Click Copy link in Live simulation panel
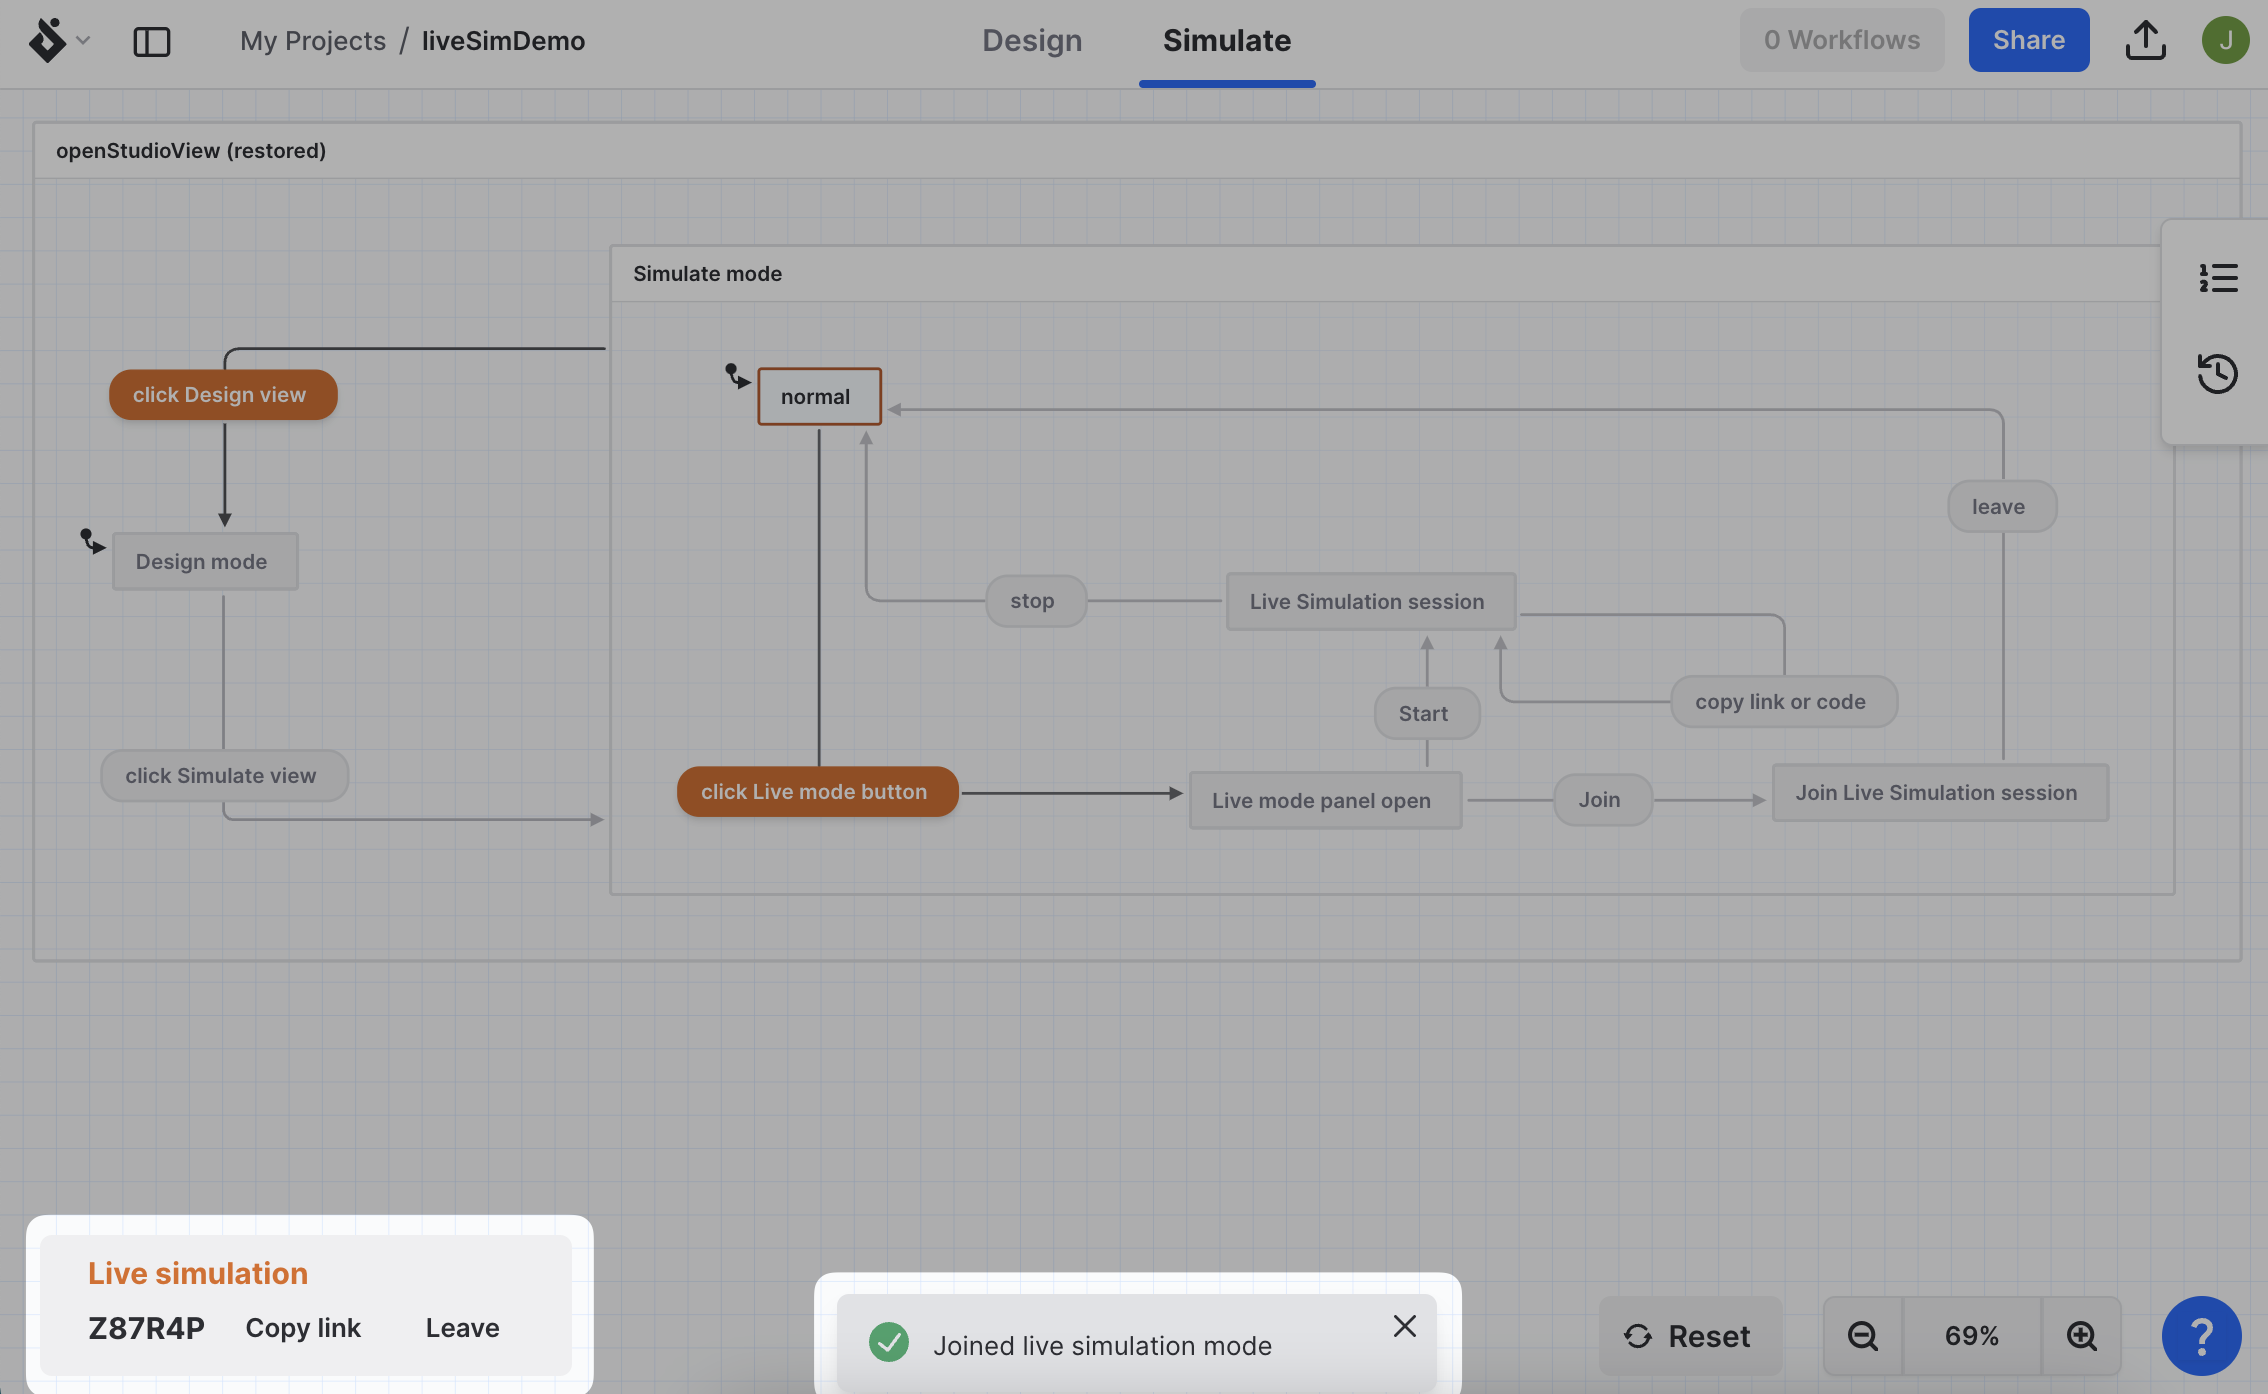The image size is (2268, 1394). (303, 1326)
